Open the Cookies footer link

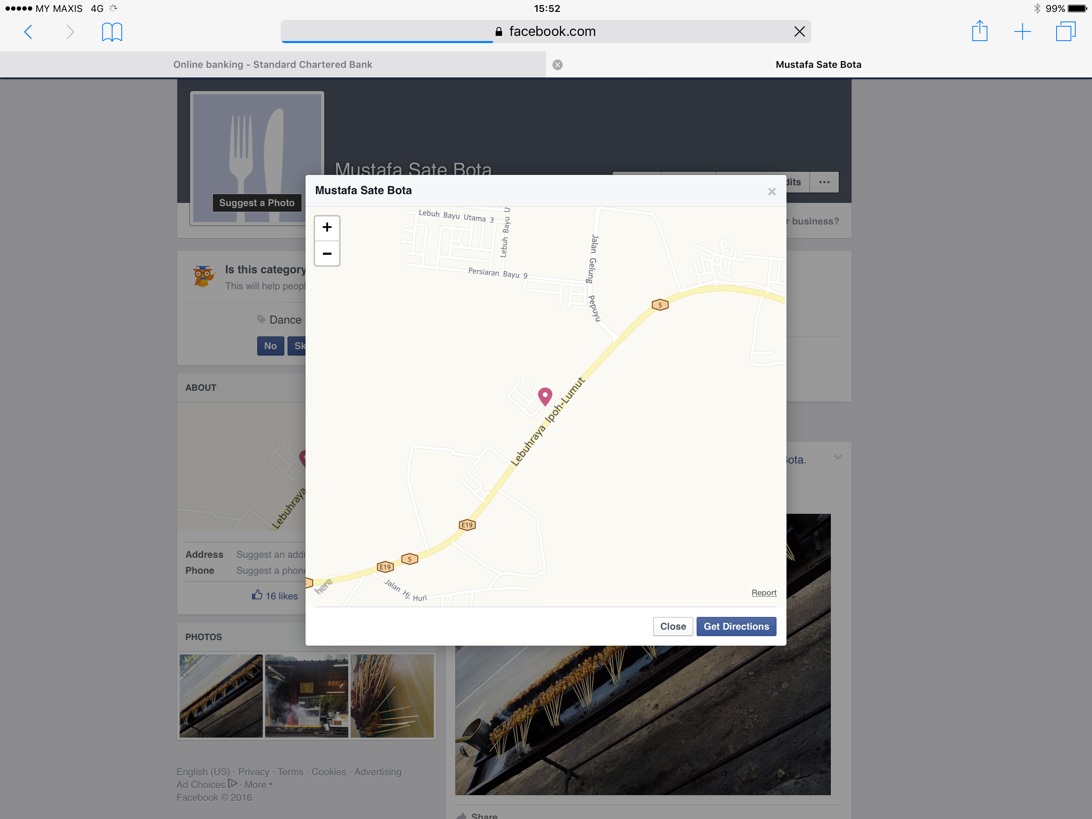pos(329,772)
